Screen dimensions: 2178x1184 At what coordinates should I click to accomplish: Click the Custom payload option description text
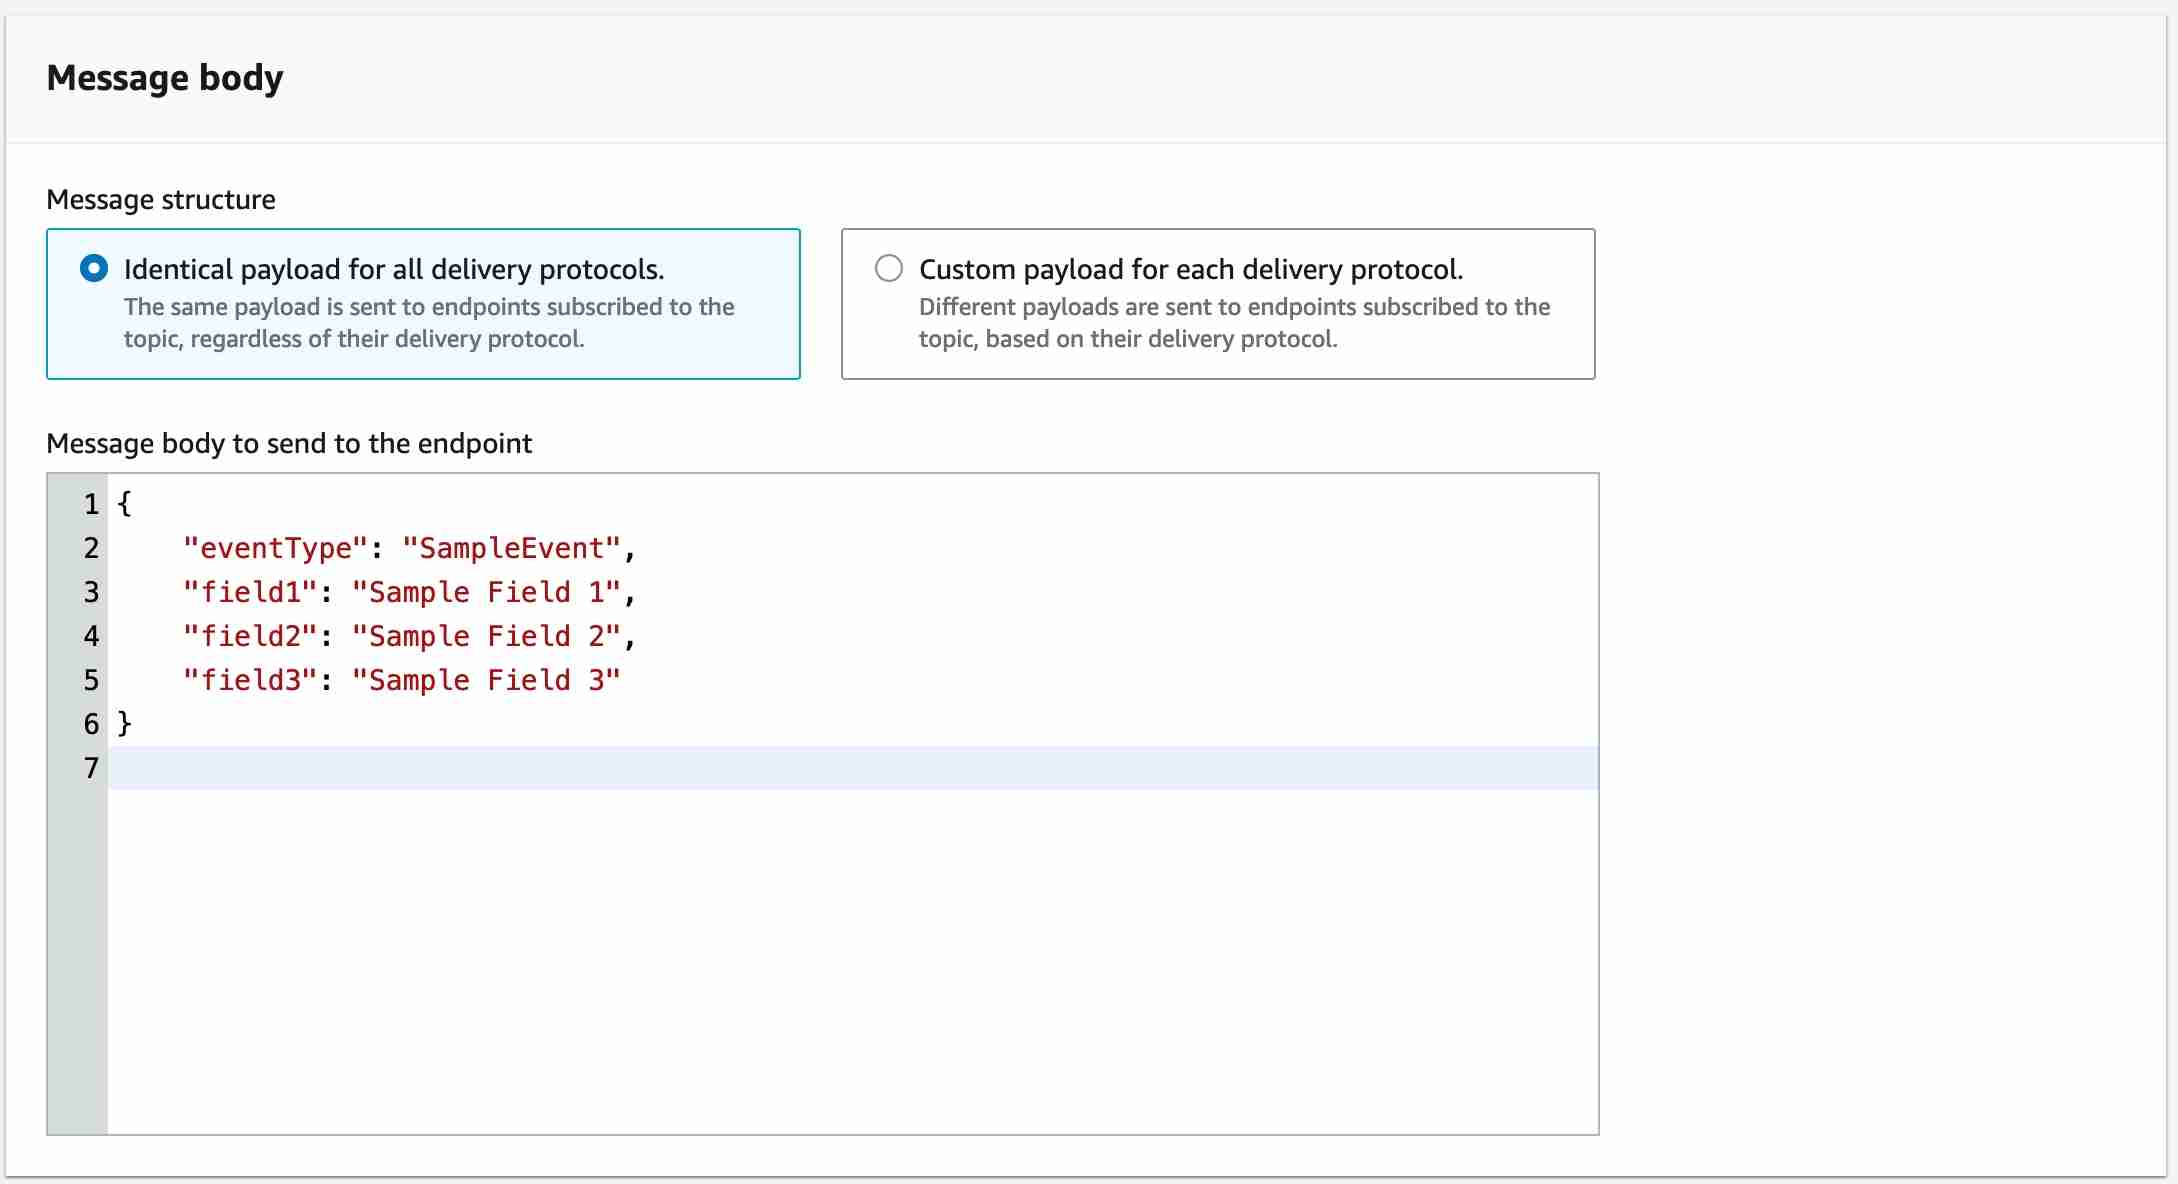pyautogui.click(x=1234, y=323)
